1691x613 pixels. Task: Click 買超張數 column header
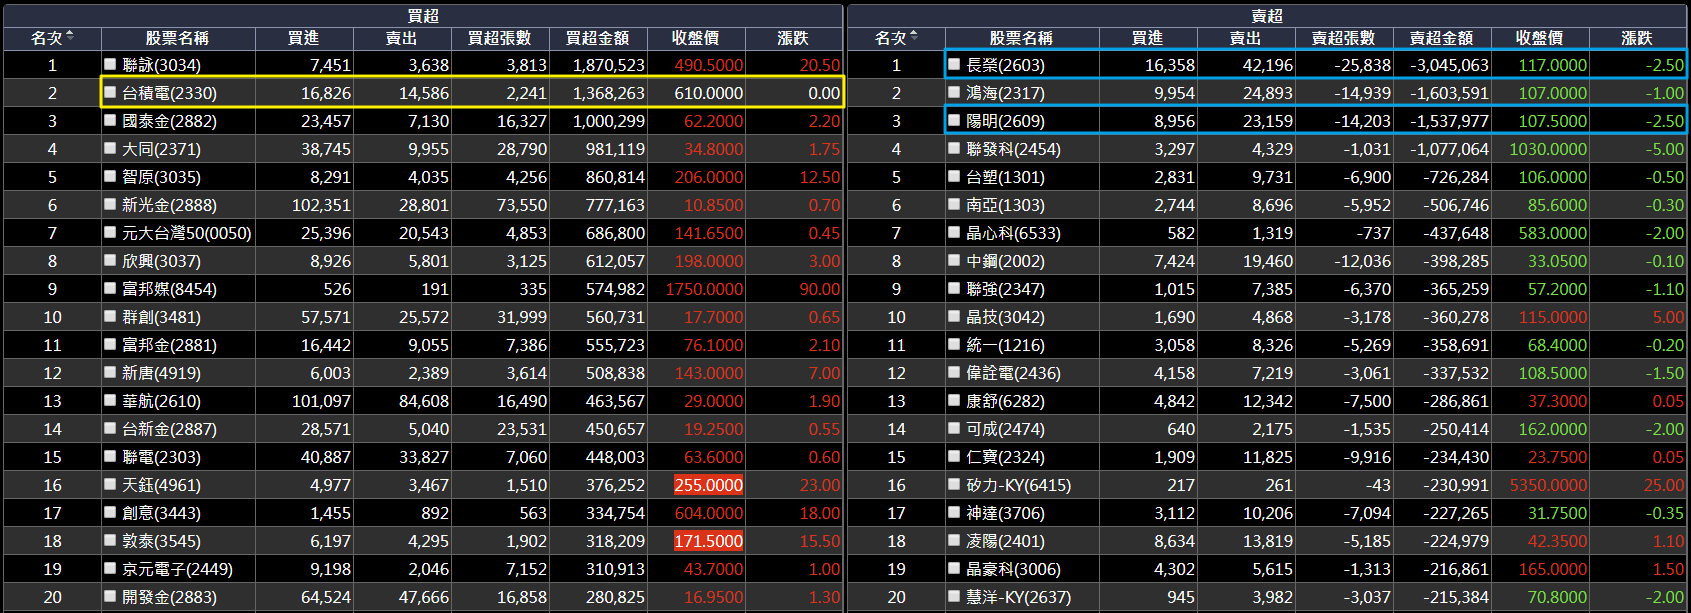point(499,38)
